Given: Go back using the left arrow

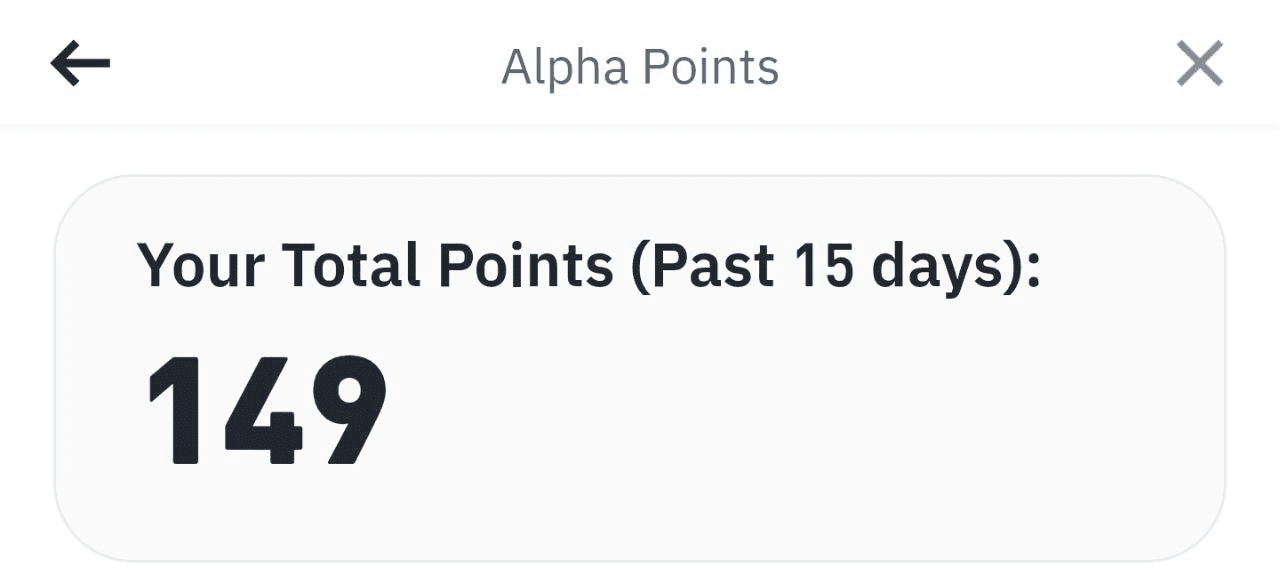Looking at the screenshot, I should (x=80, y=66).
